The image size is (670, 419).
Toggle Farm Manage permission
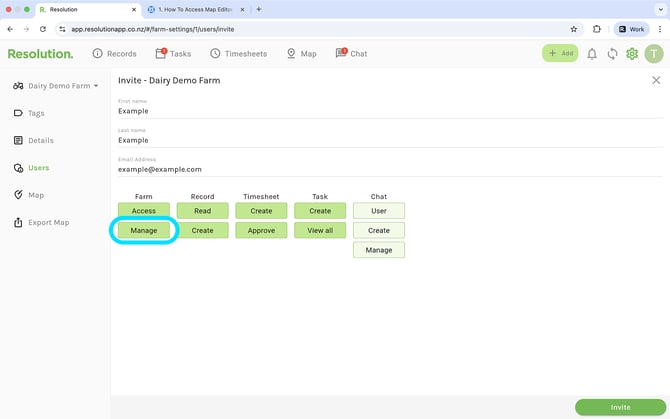click(x=144, y=230)
